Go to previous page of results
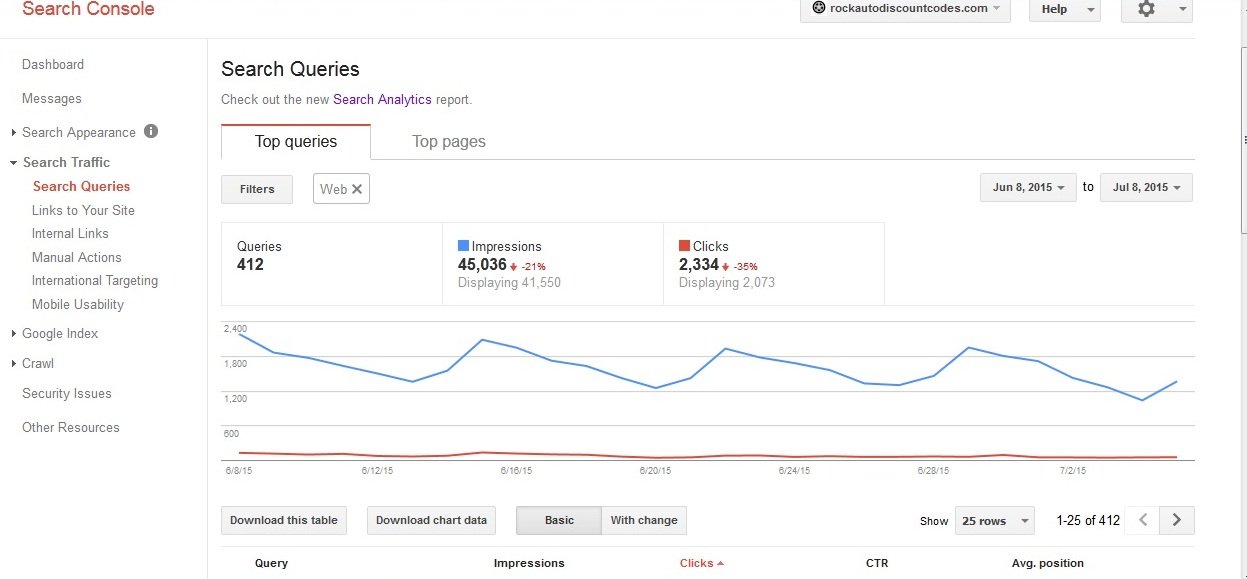1247x579 pixels. coord(1142,520)
